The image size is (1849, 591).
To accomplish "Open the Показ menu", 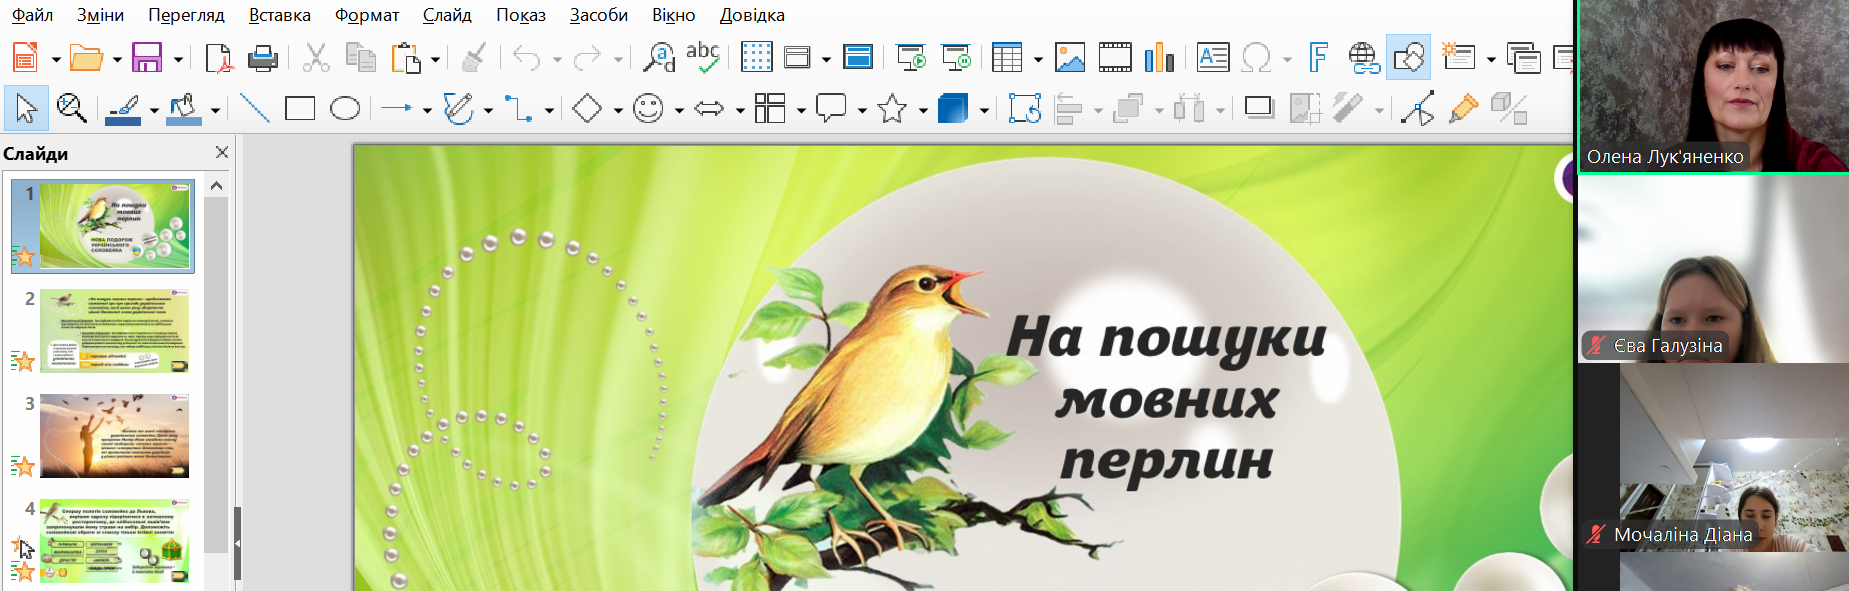I will 521,15.
